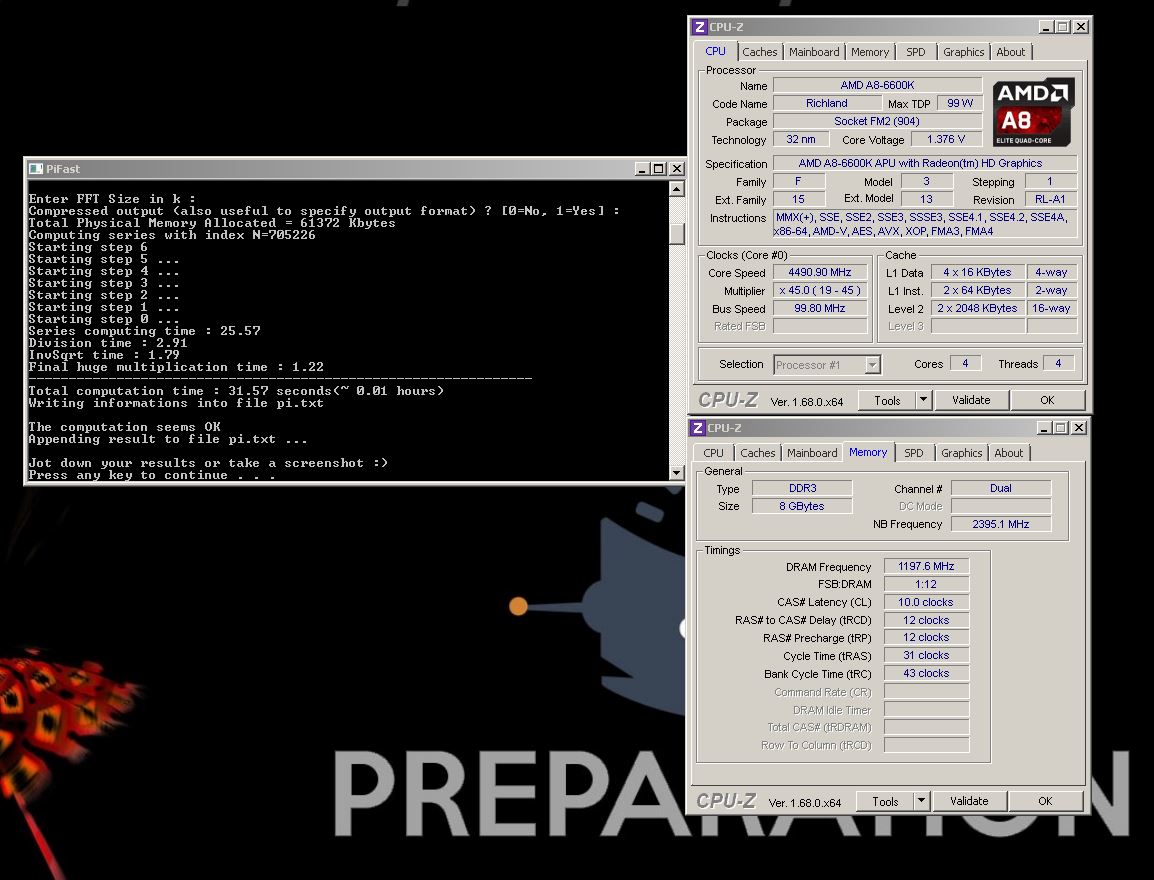Switch to Caches tab in upper CPU-Z

pyautogui.click(x=760, y=52)
